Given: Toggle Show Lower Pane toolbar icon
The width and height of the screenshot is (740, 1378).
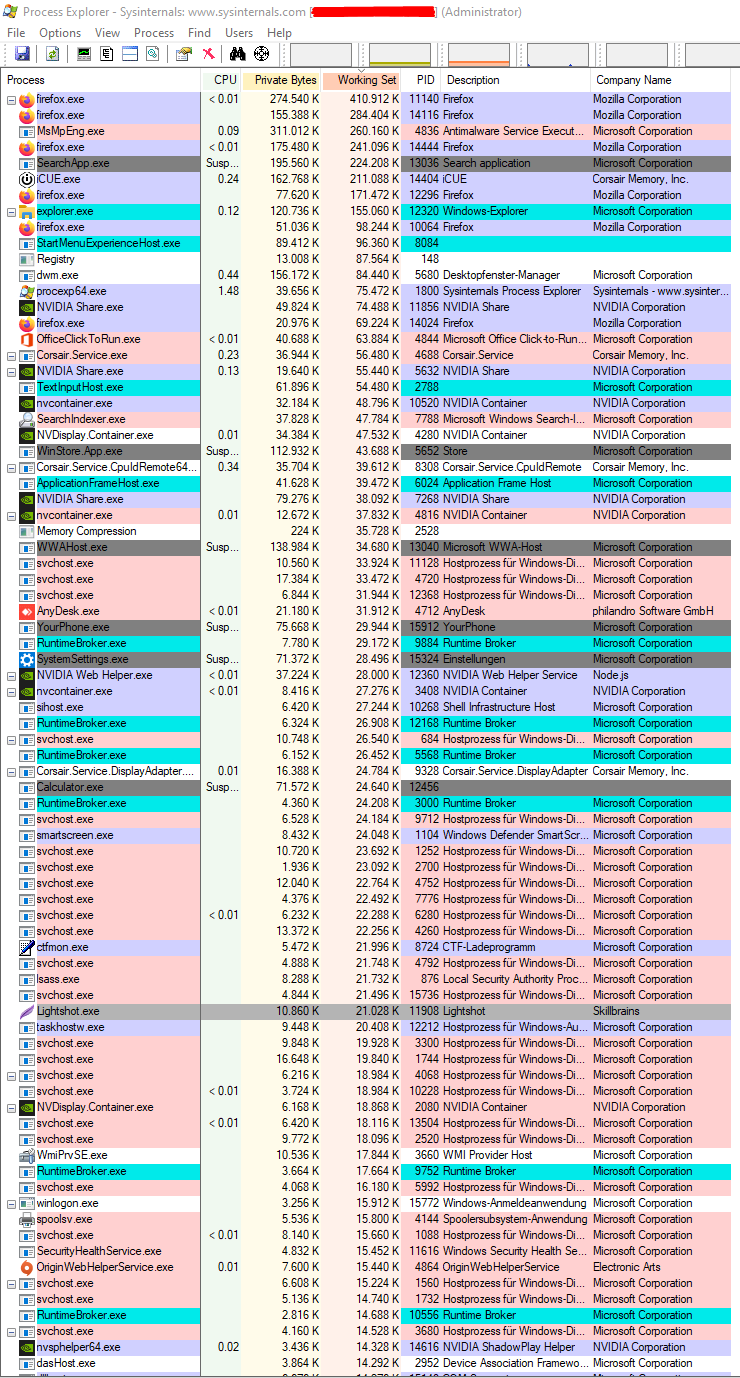Looking at the screenshot, I should [x=130, y=54].
